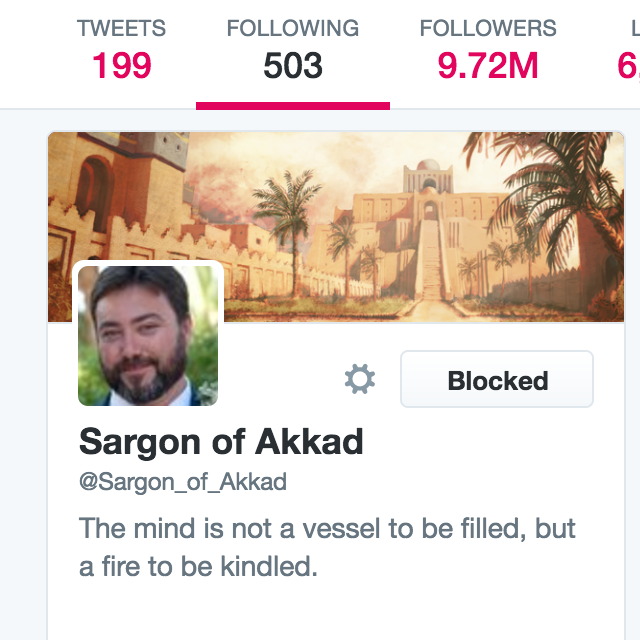
Task: Open Sargon of Akkad's profile avatar photo
Action: coord(148,335)
